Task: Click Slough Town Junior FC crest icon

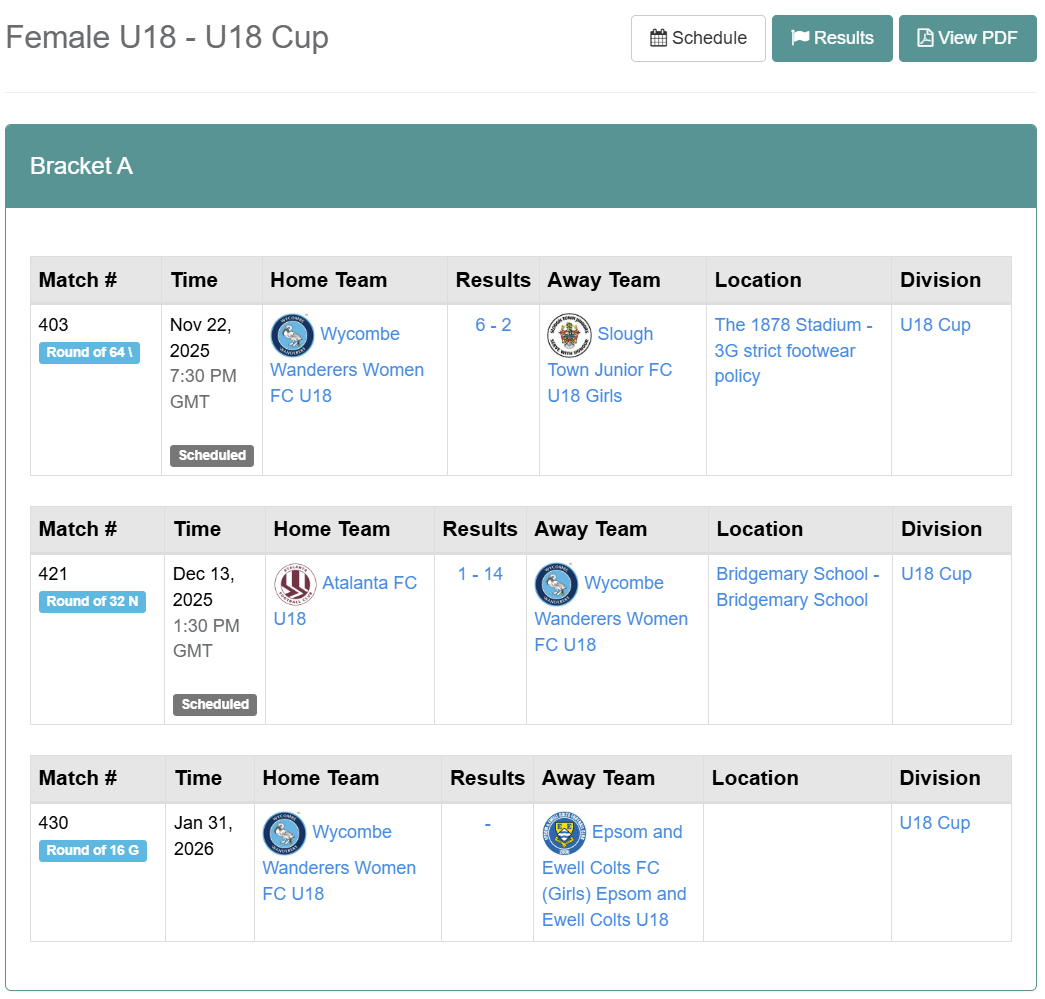Action: (x=569, y=335)
